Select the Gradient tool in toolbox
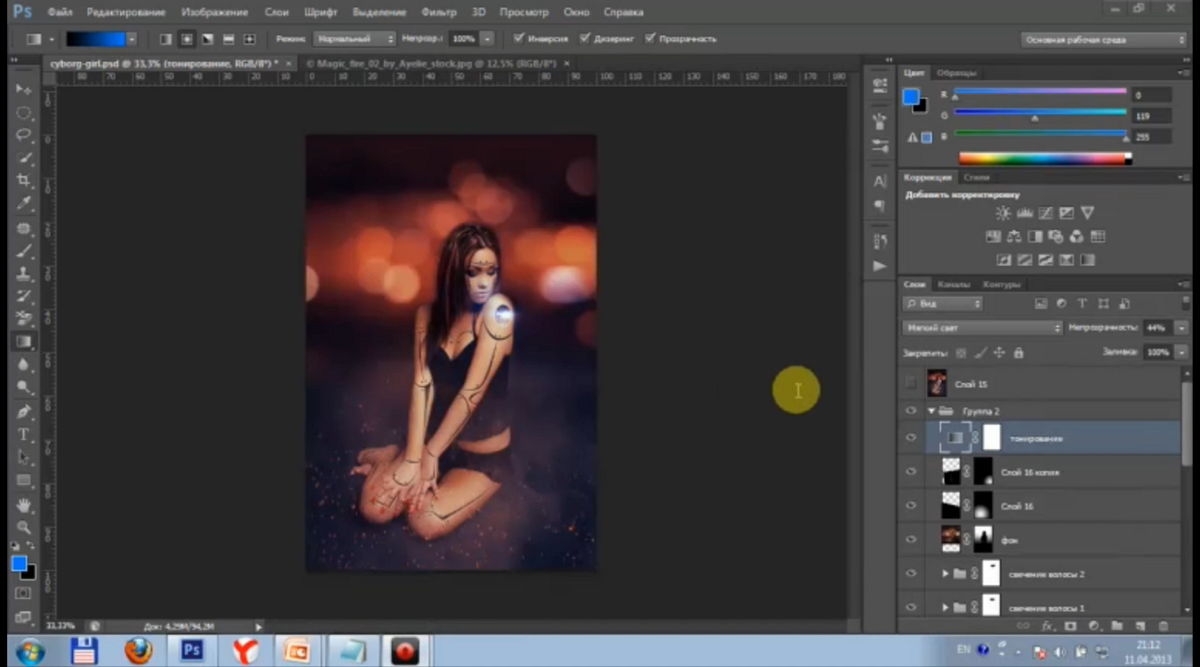The image size is (1200, 667). point(24,342)
